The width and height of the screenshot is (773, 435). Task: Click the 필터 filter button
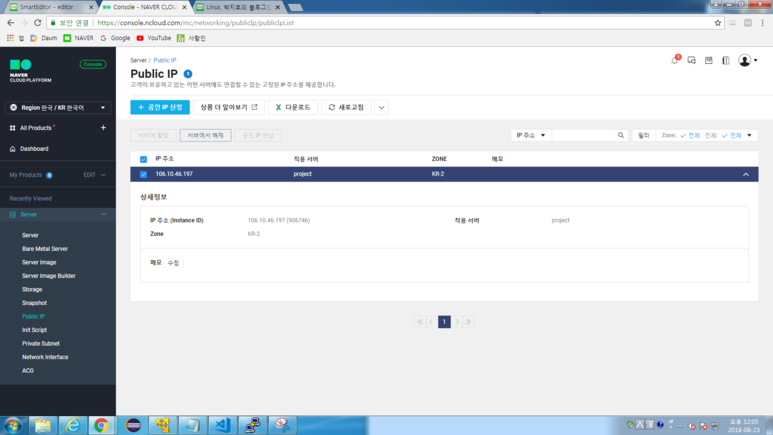pos(644,135)
